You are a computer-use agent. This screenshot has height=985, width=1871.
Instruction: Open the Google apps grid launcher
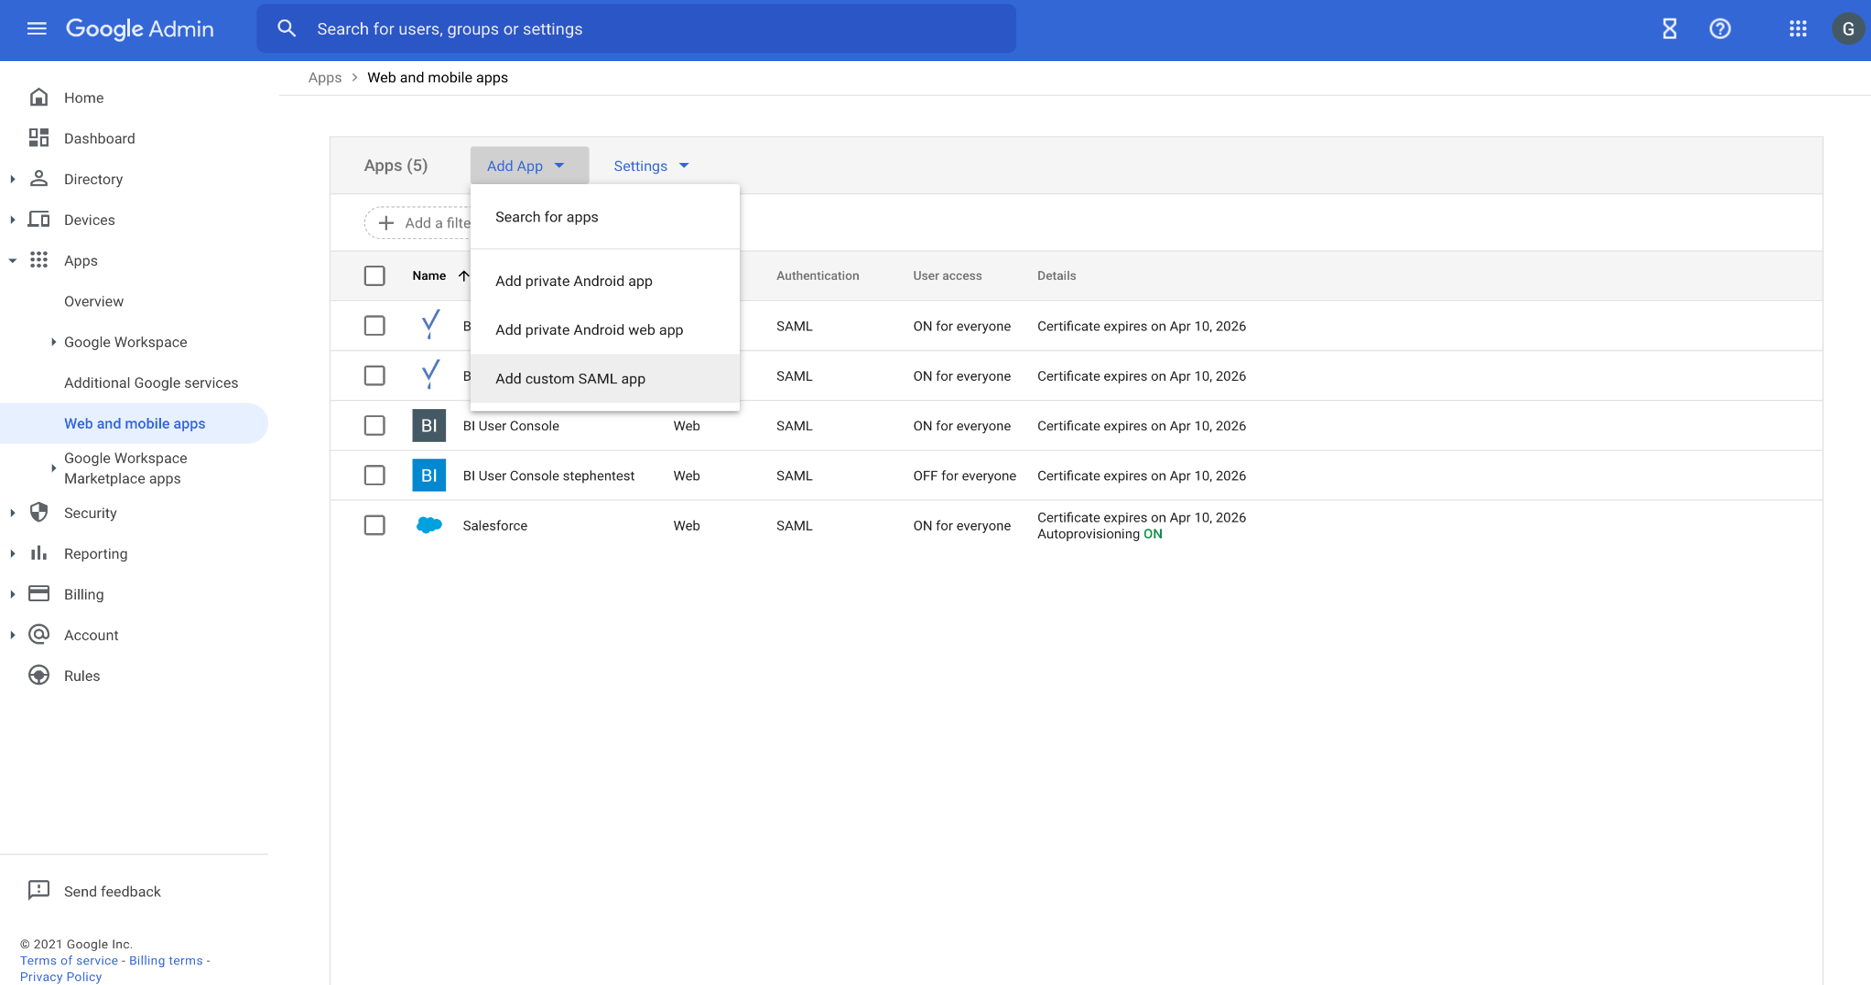[1797, 29]
